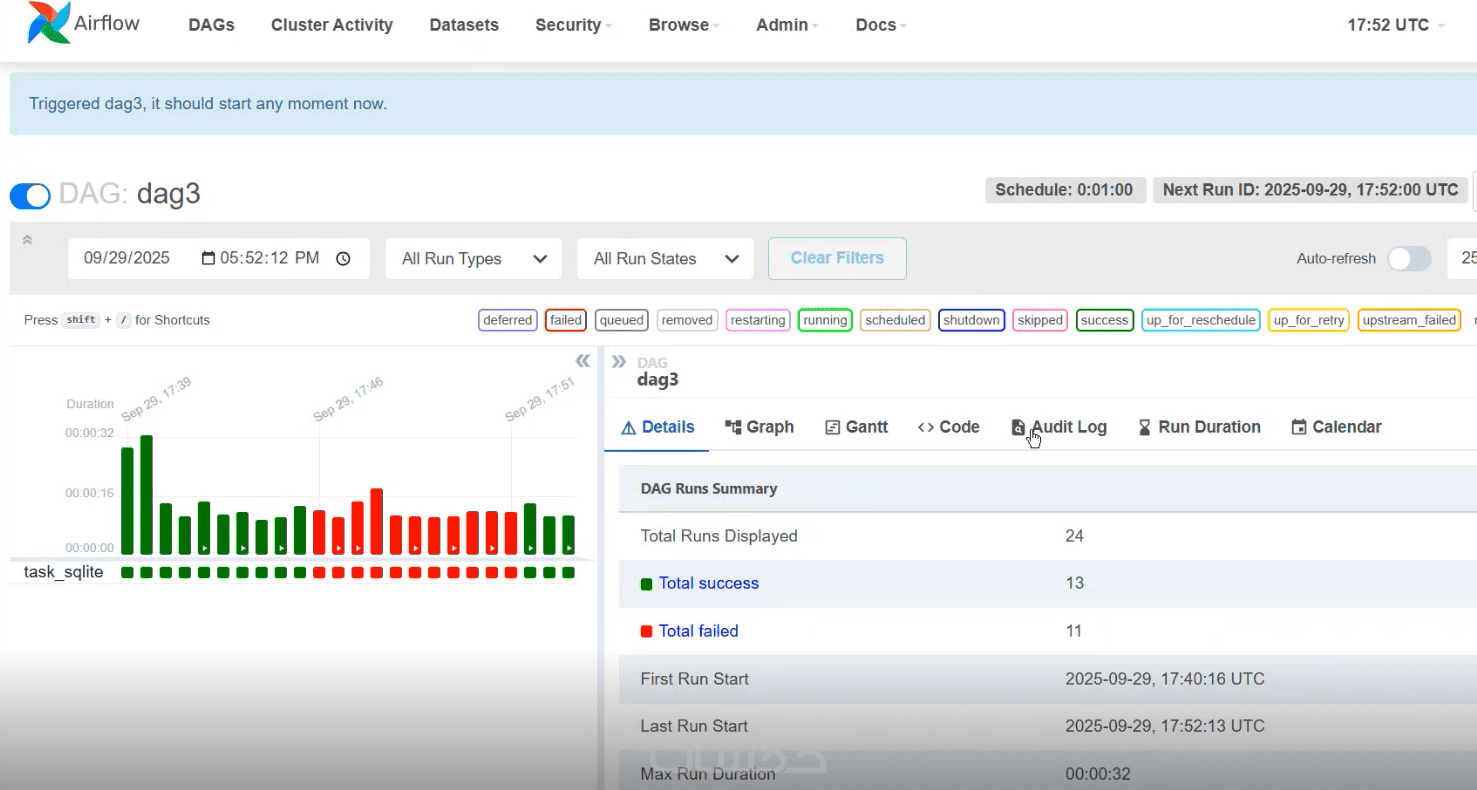Open the Security menu
Image resolution: width=1477 pixels, height=790 pixels.
[573, 25]
